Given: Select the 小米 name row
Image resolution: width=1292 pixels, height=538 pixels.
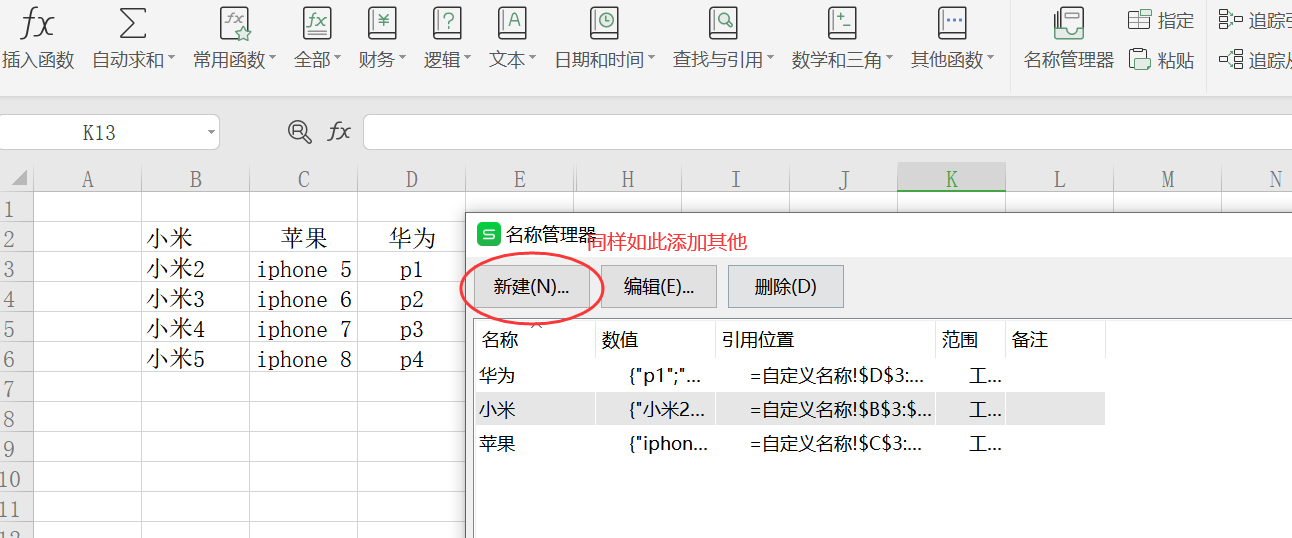Looking at the screenshot, I should tap(790, 409).
